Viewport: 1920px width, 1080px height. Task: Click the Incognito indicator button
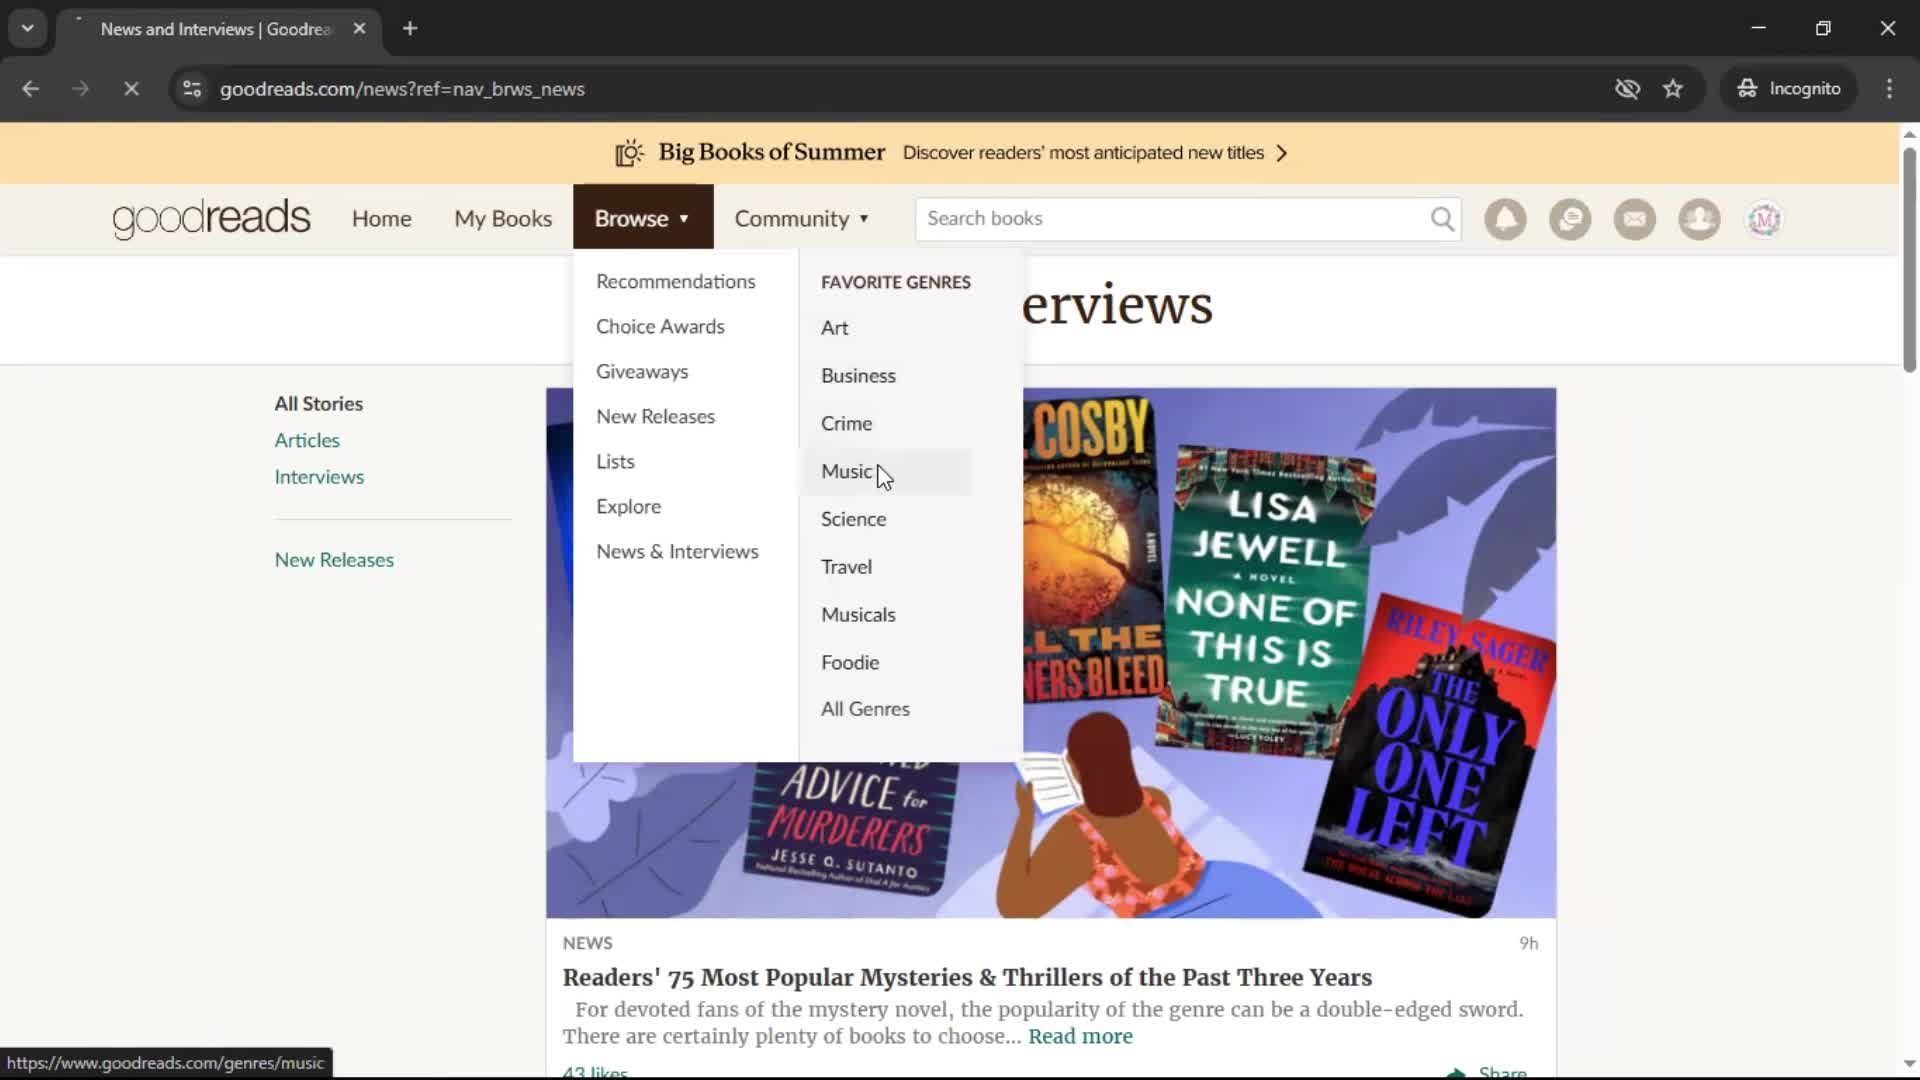tap(1789, 89)
